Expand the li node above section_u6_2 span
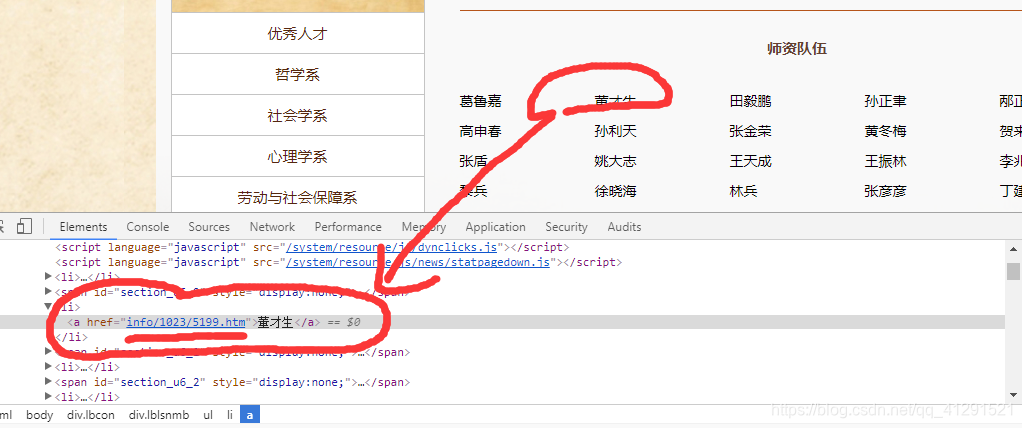The width and height of the screenshot is (1022, 428). pos(48,367)
